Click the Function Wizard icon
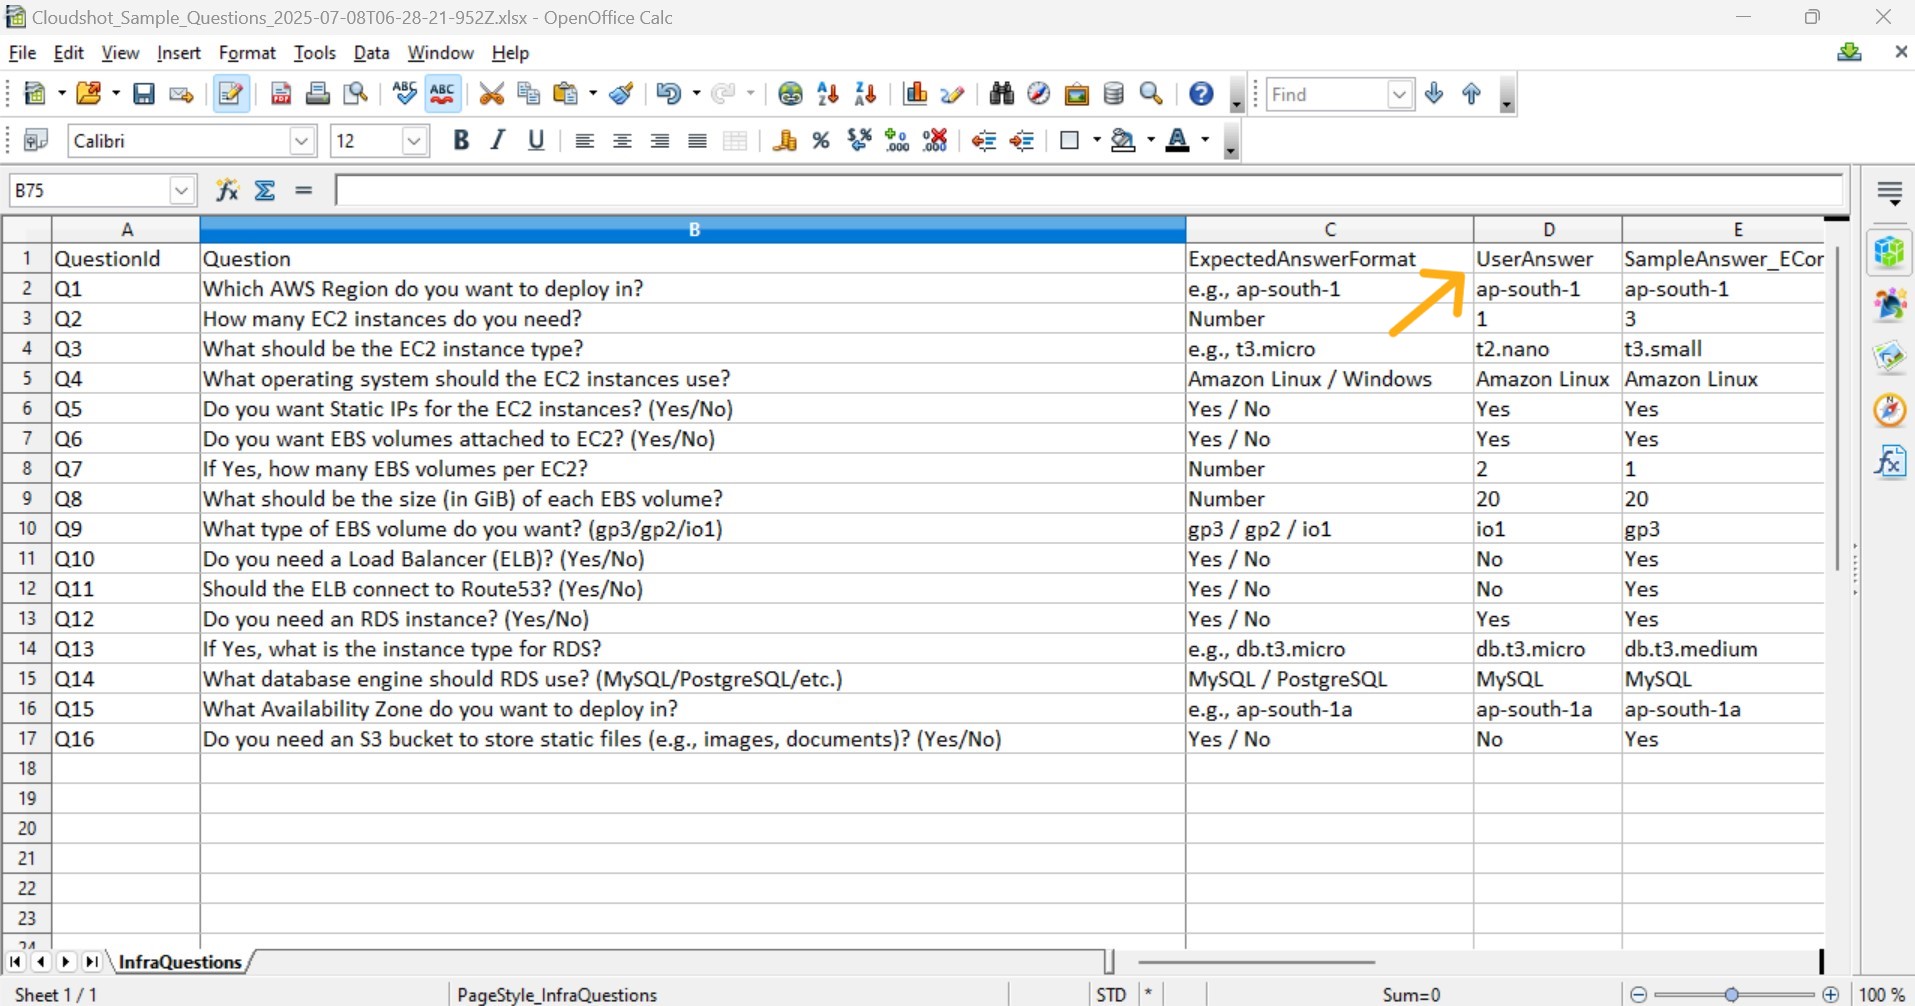 pos(227,190)
